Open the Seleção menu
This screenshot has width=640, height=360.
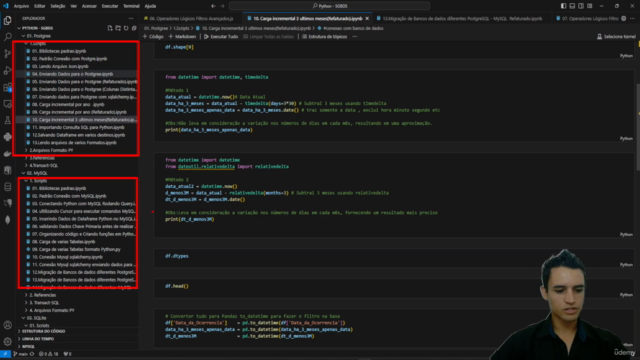pyautogui.click(x=58, y=6)
